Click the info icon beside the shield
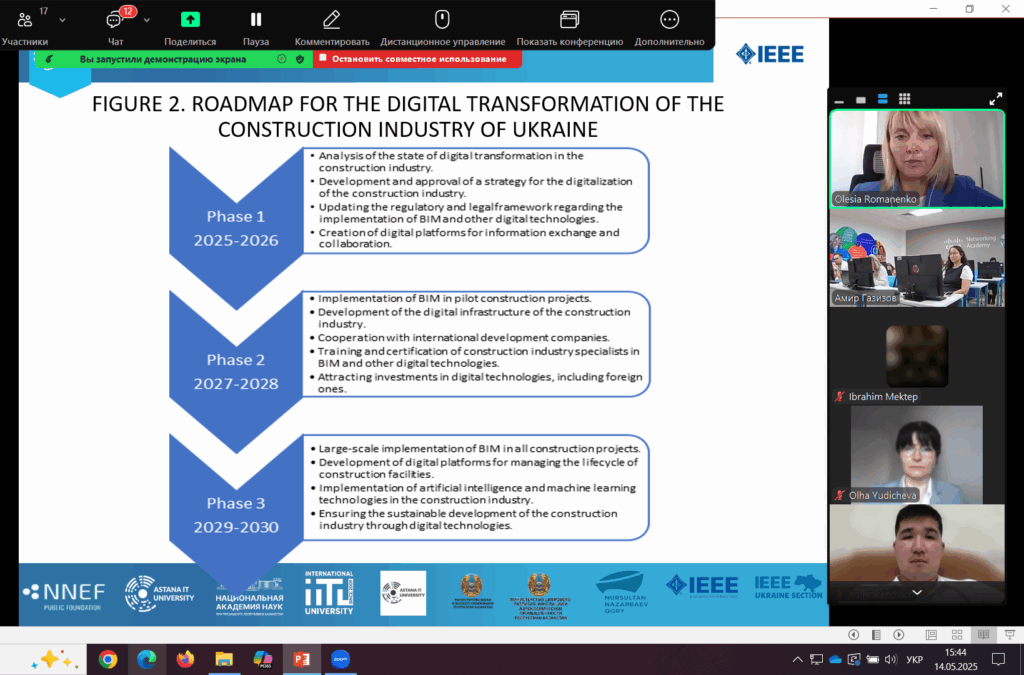The width and height of the screenshot is (1024, 675). click(x=281, y=59)
